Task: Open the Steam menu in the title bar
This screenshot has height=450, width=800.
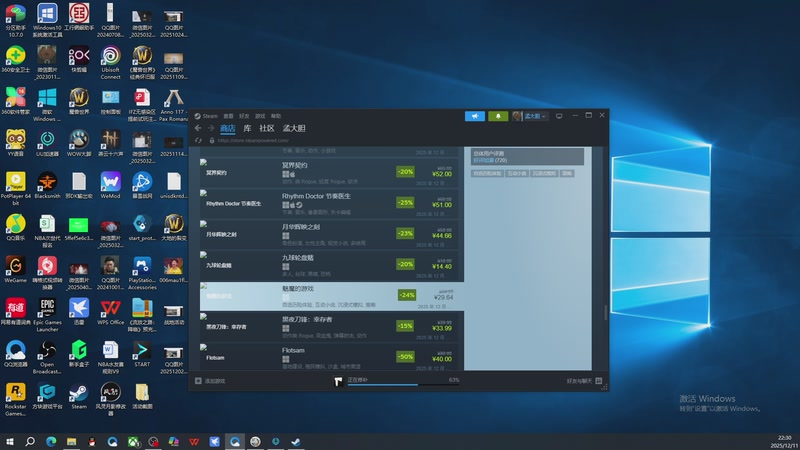Action: (210, 116)
